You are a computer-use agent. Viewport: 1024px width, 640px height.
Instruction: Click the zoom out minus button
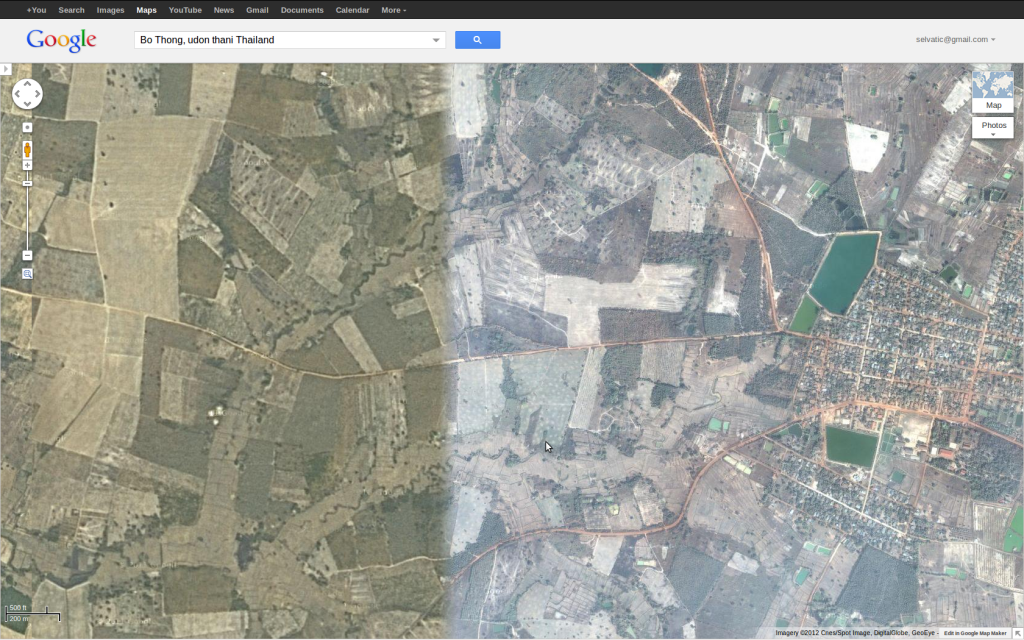27,255
